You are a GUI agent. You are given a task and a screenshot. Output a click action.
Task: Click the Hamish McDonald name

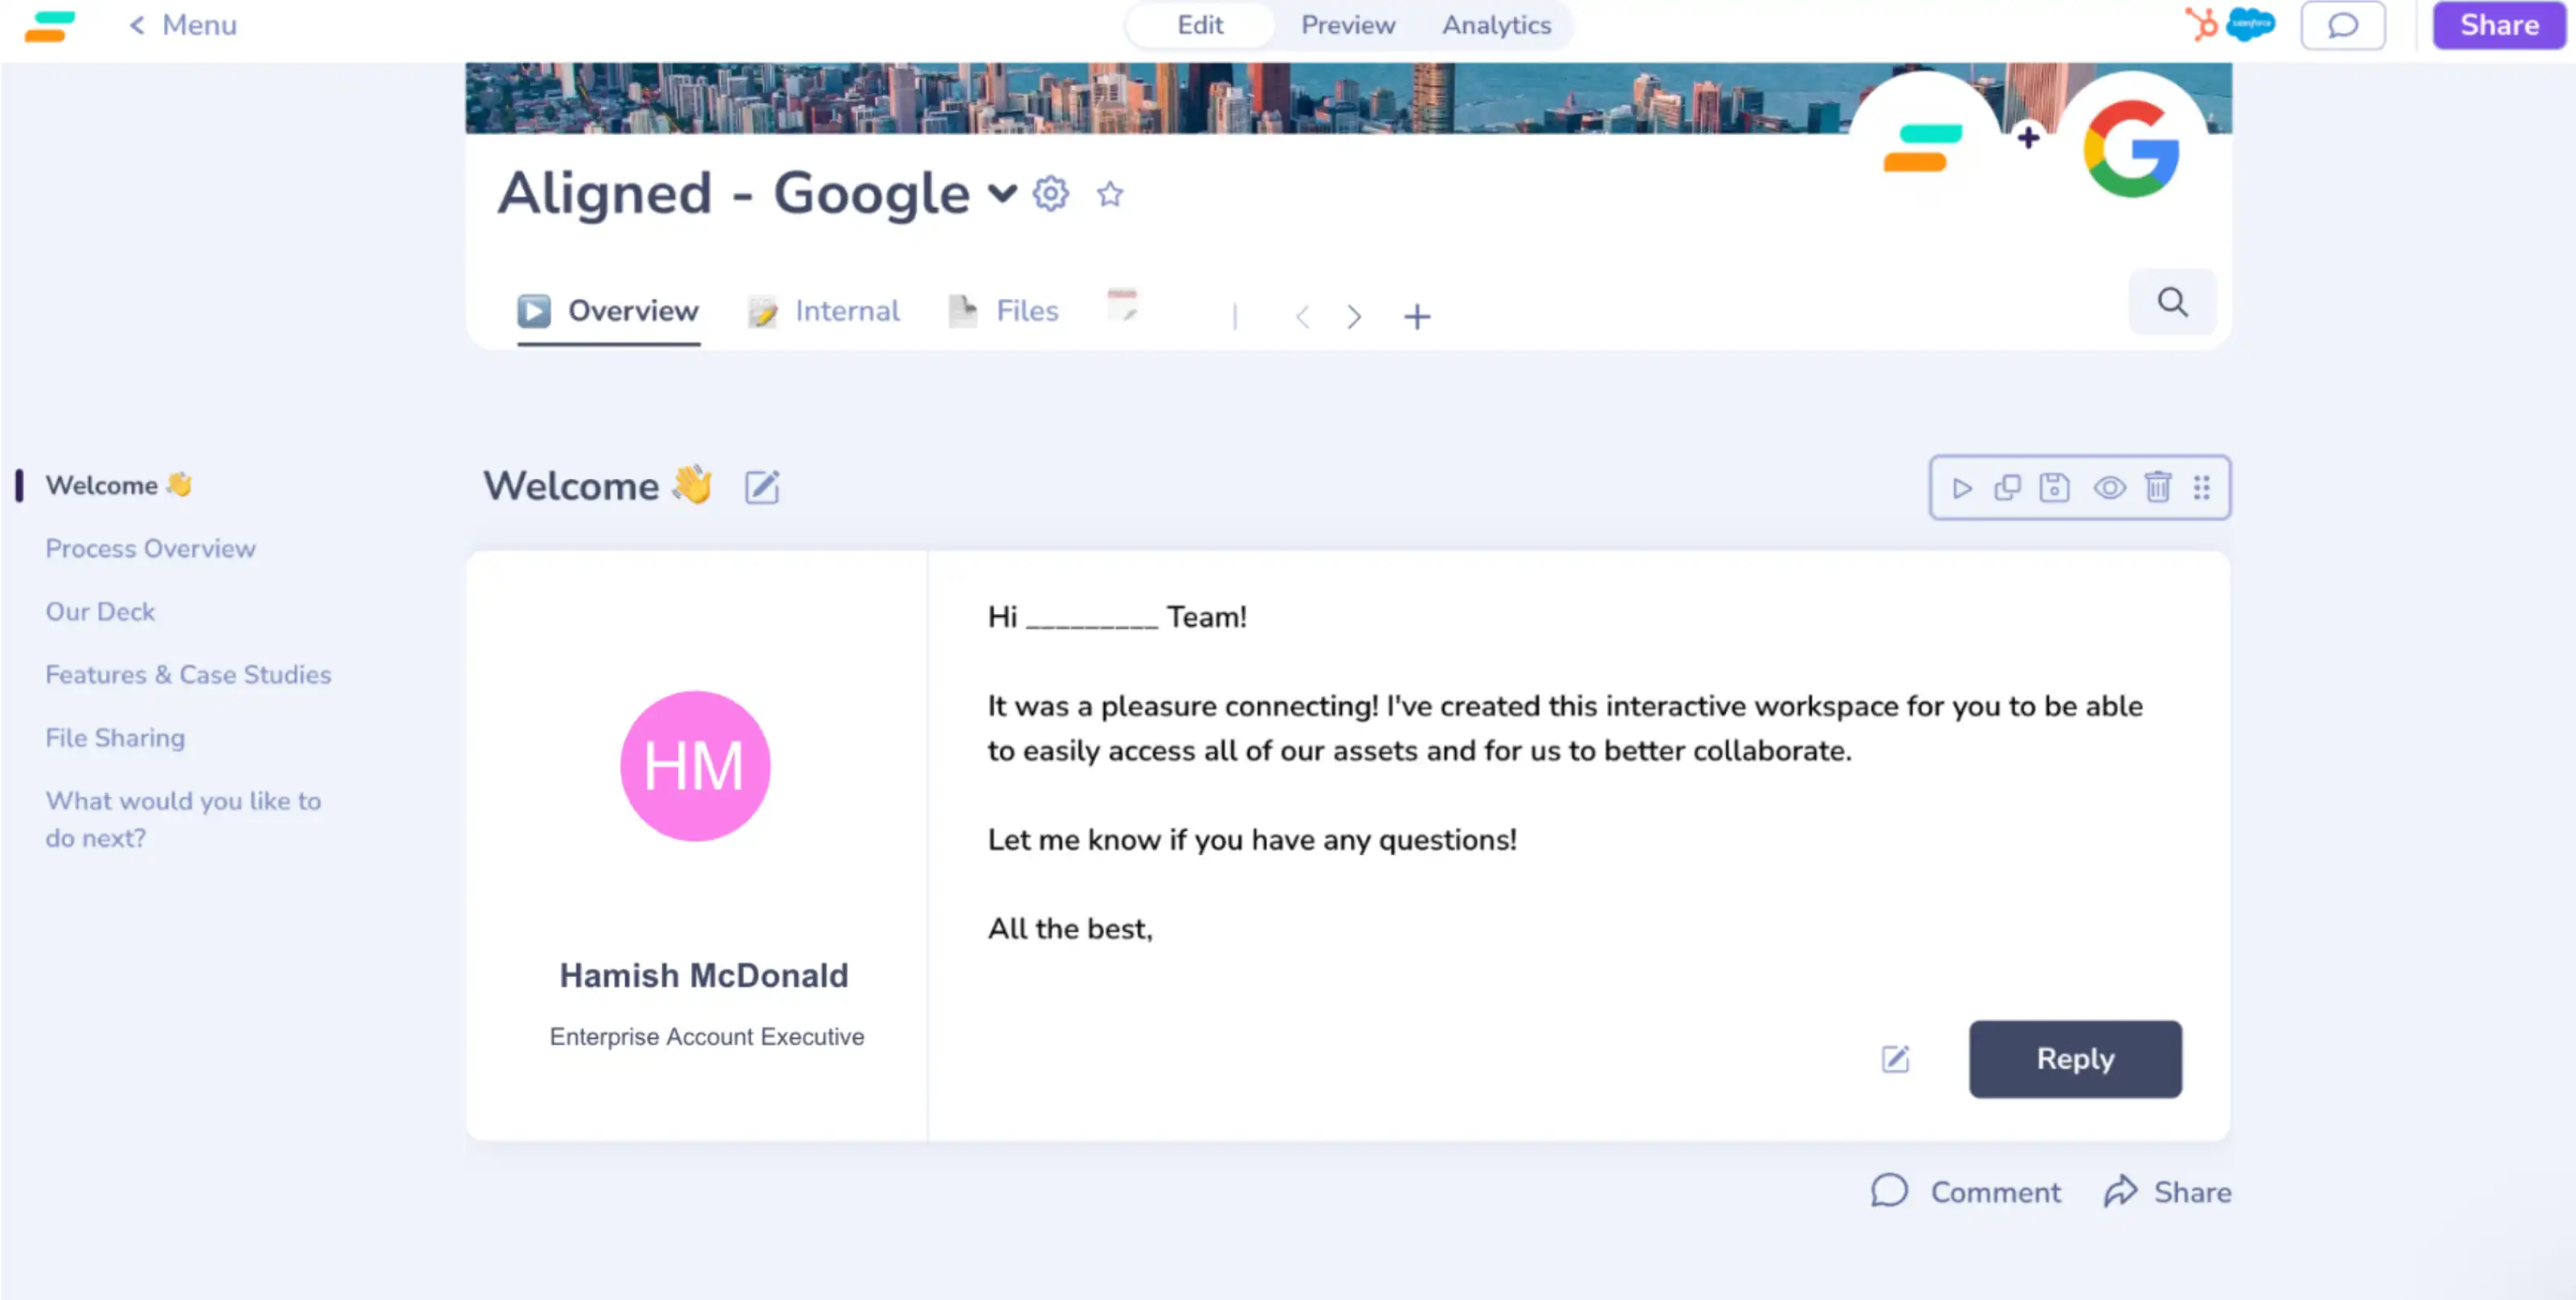click(x=703, y=976)
